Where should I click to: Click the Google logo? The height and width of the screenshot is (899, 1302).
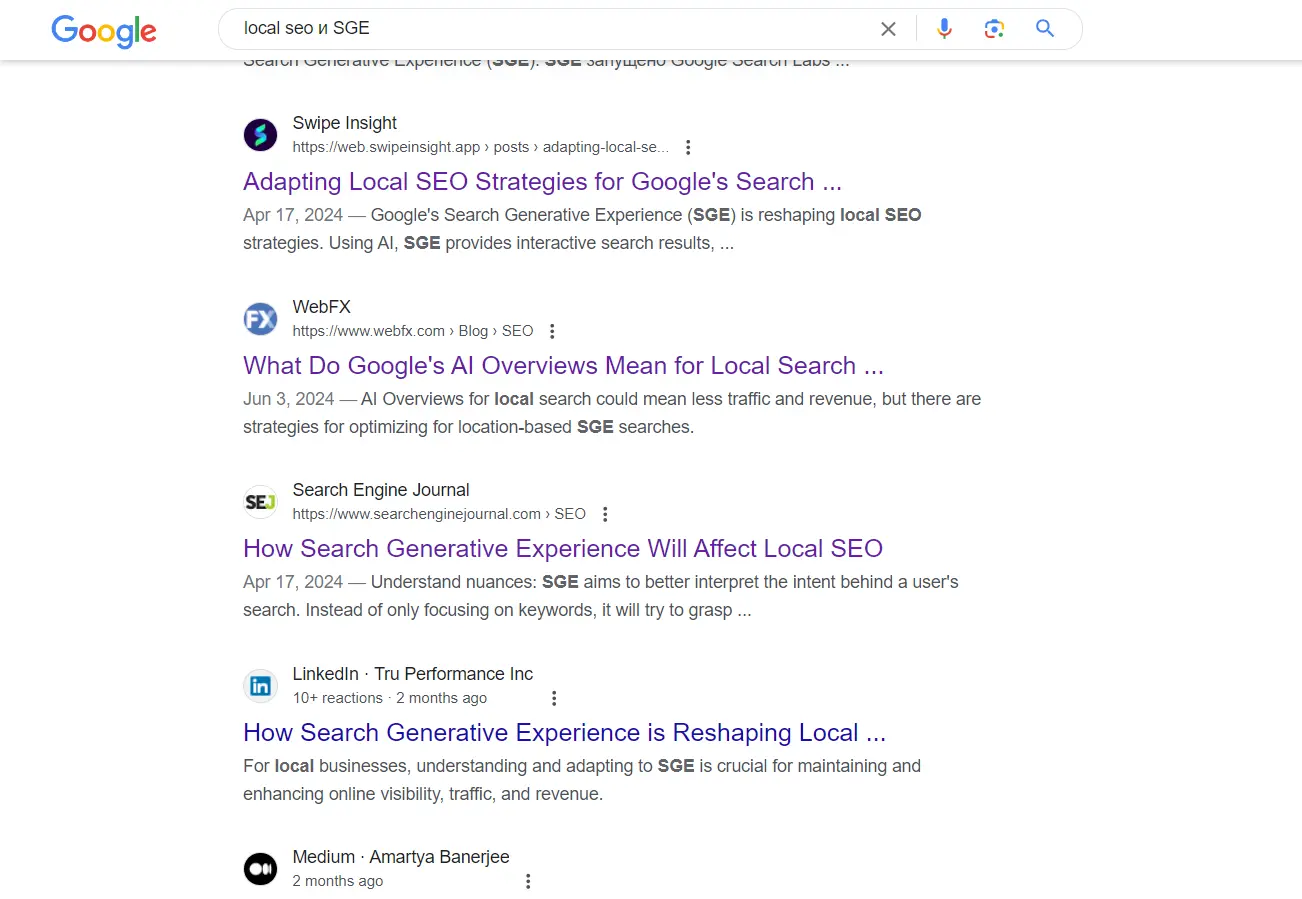pyautogui.click(x=104, y=31)
